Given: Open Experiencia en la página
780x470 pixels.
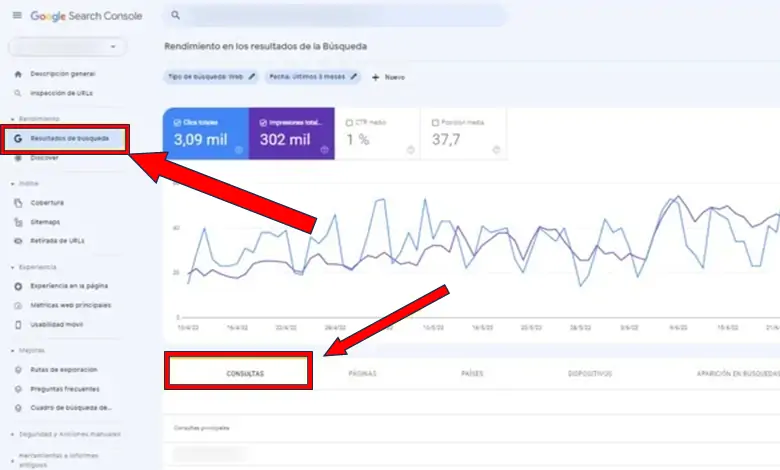Looking at the screenshot, I should click(x=69, y=286).
